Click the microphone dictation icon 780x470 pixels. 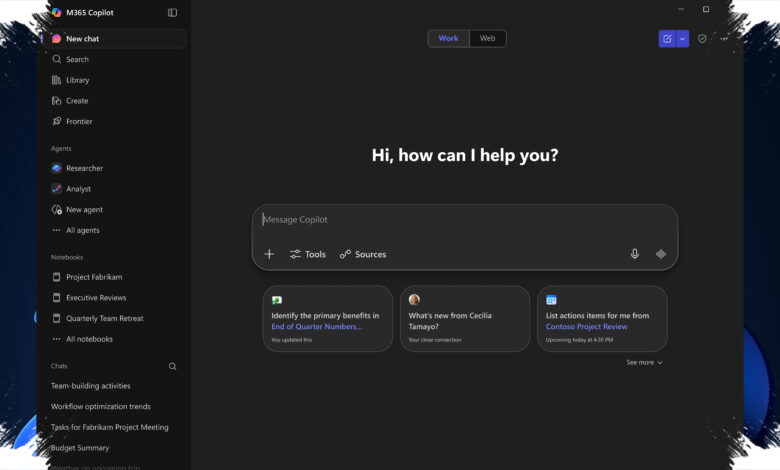[635, 254]
